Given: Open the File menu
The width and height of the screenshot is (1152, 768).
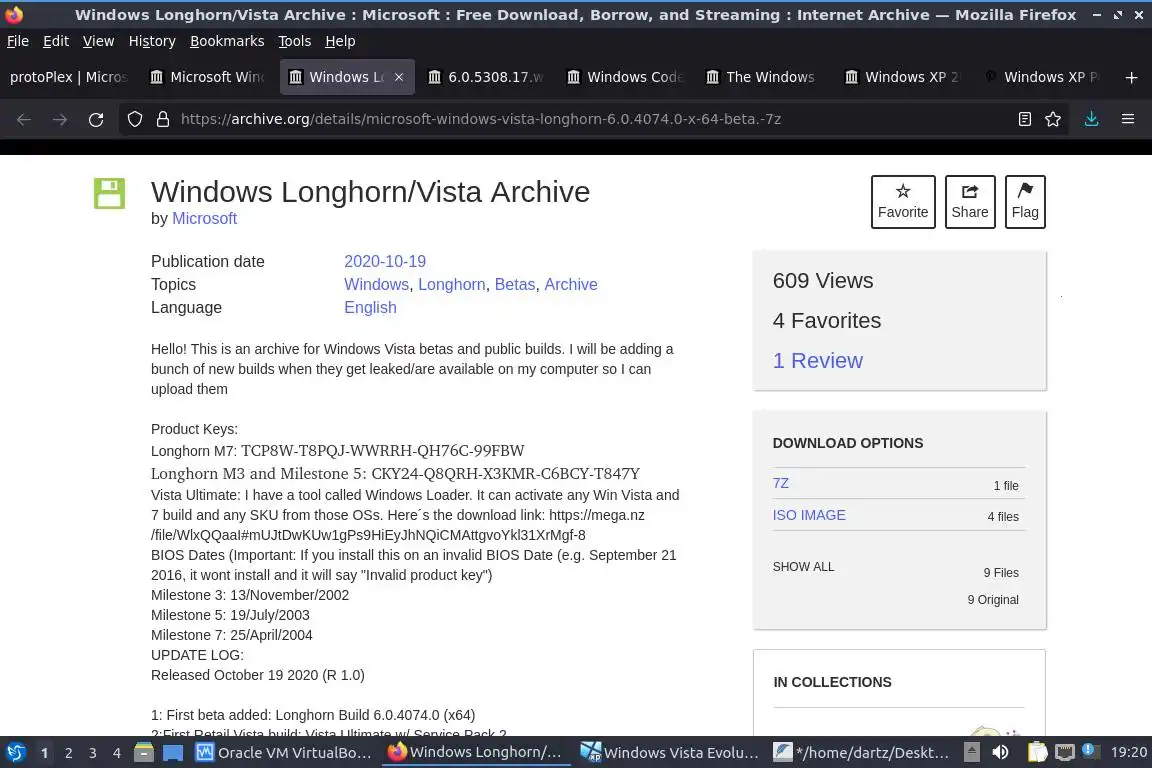Looking at the screenshot, I should click(x=18, y=41).
